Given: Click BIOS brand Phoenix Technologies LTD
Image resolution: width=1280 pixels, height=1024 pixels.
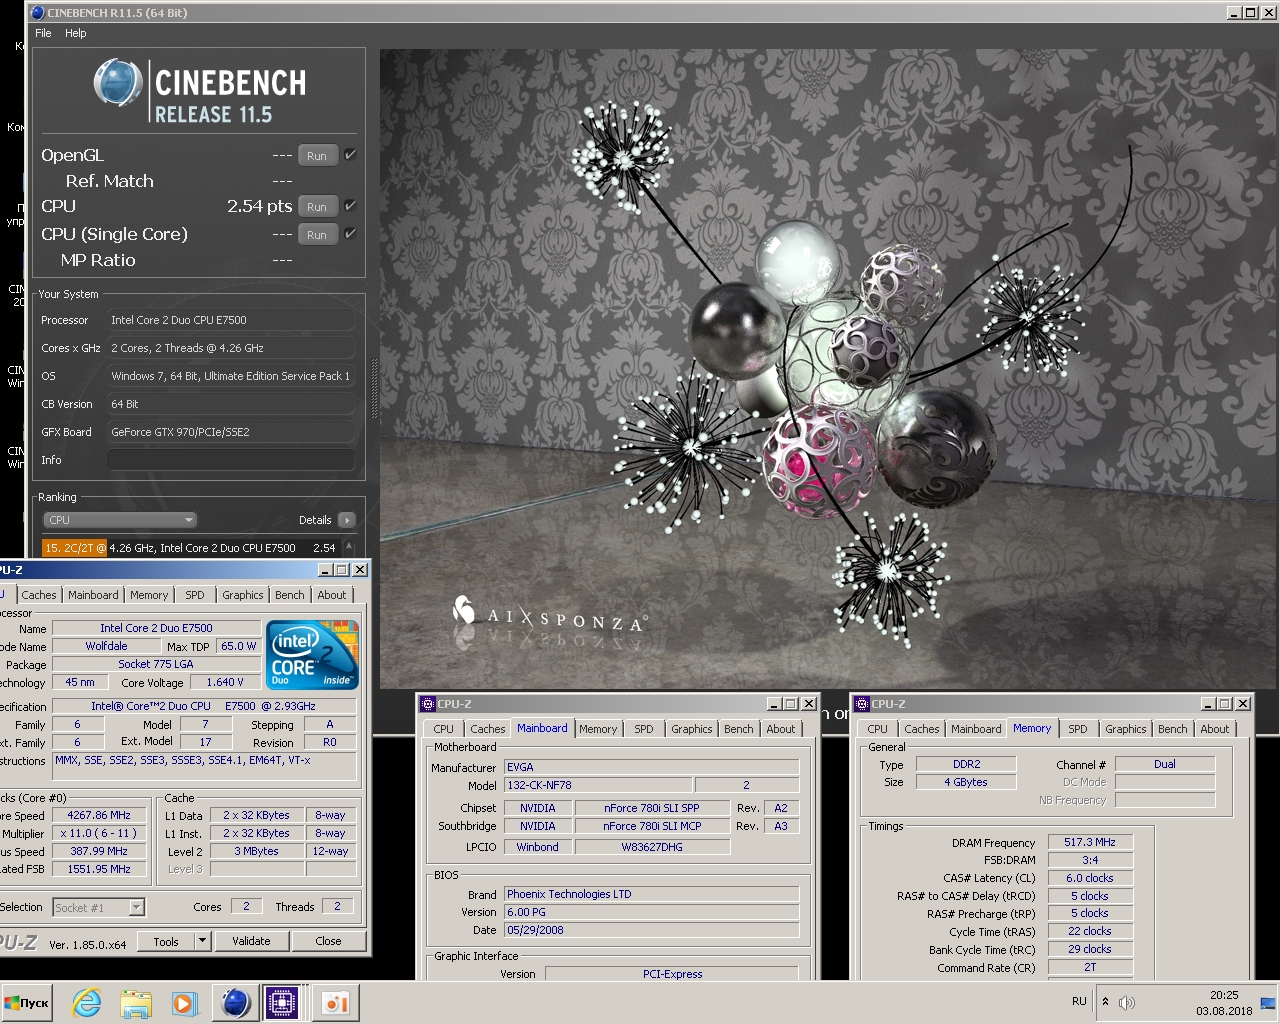Looking at the screenshot, I should point(652,894).
